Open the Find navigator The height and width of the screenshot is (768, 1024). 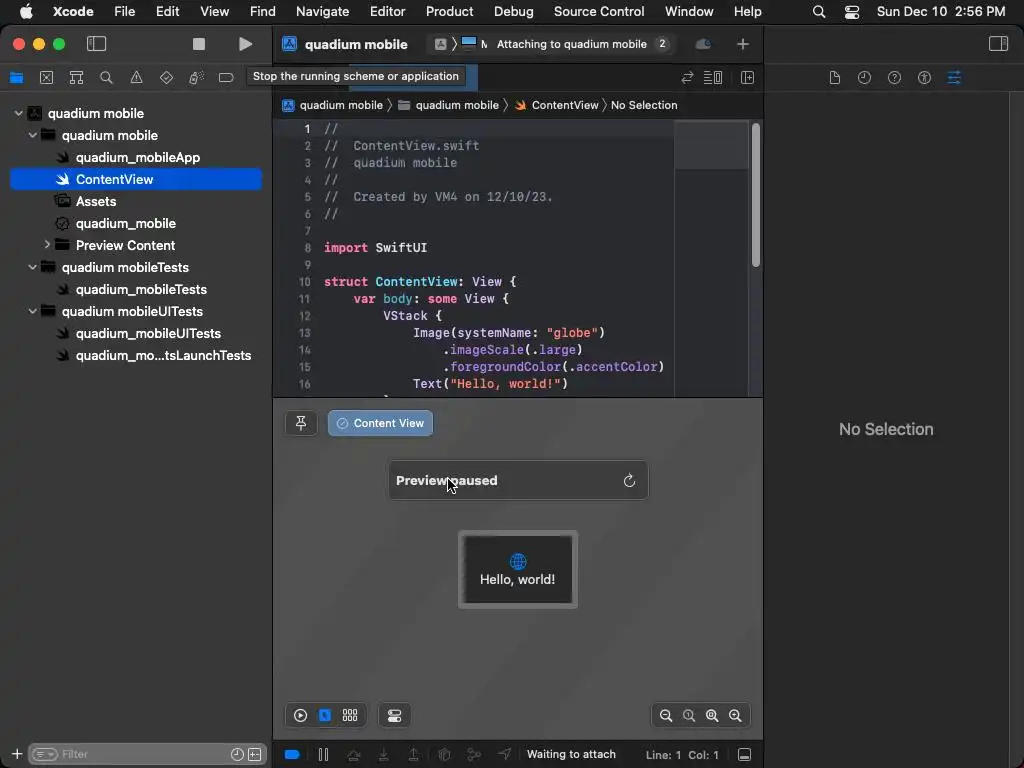coord(106,78)
